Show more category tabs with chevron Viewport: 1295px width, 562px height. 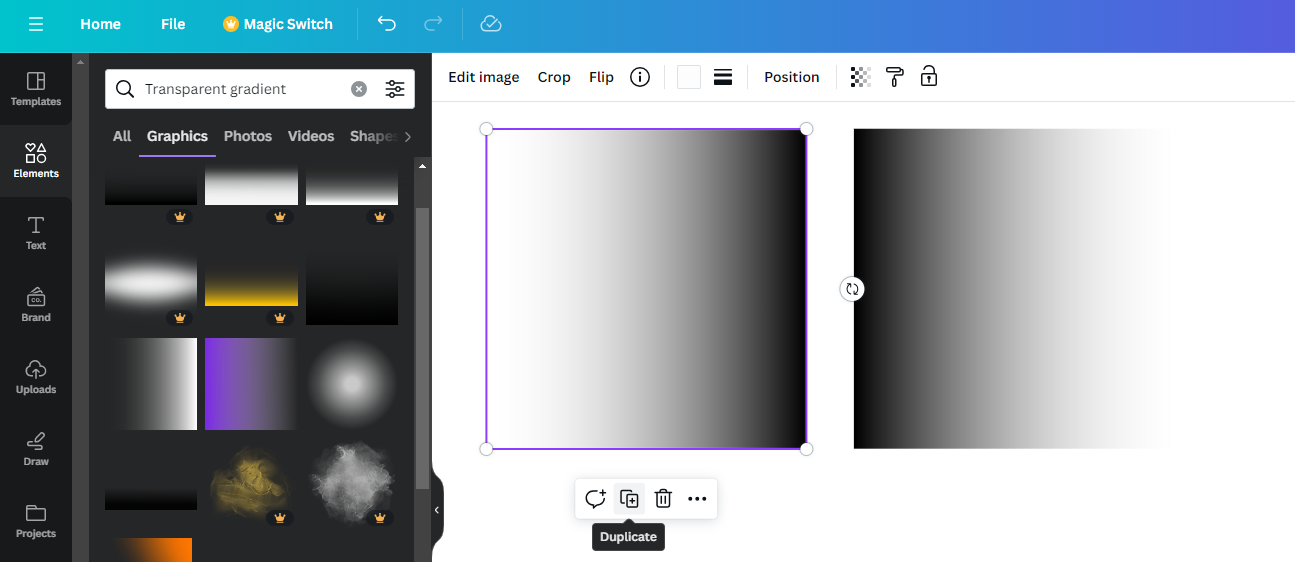point(407,136)
